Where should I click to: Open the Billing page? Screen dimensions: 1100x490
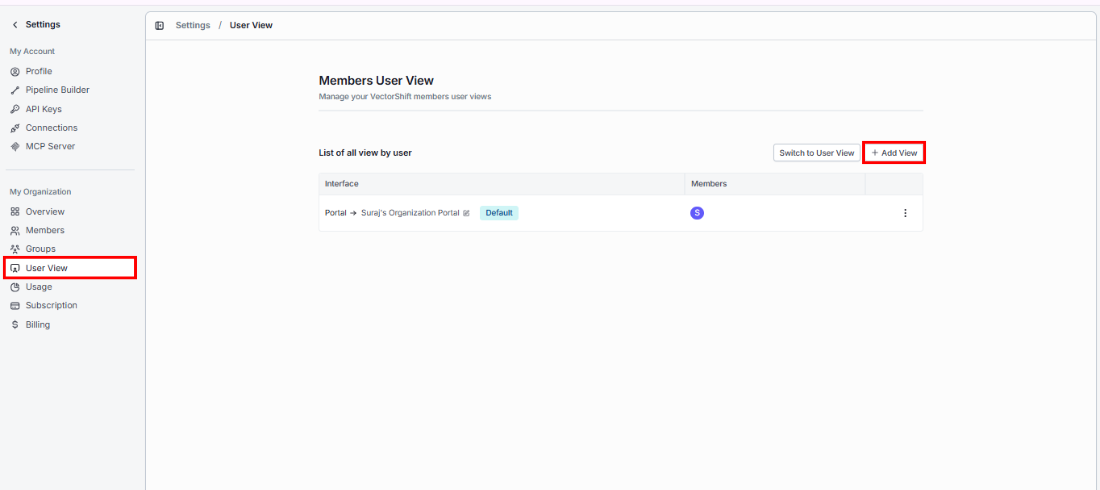[x=38, y=325]
